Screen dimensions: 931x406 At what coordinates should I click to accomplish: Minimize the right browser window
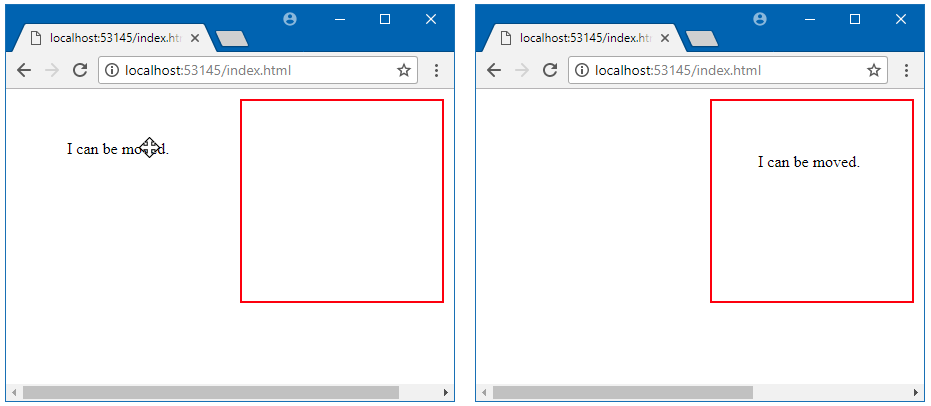pos(810,19)
